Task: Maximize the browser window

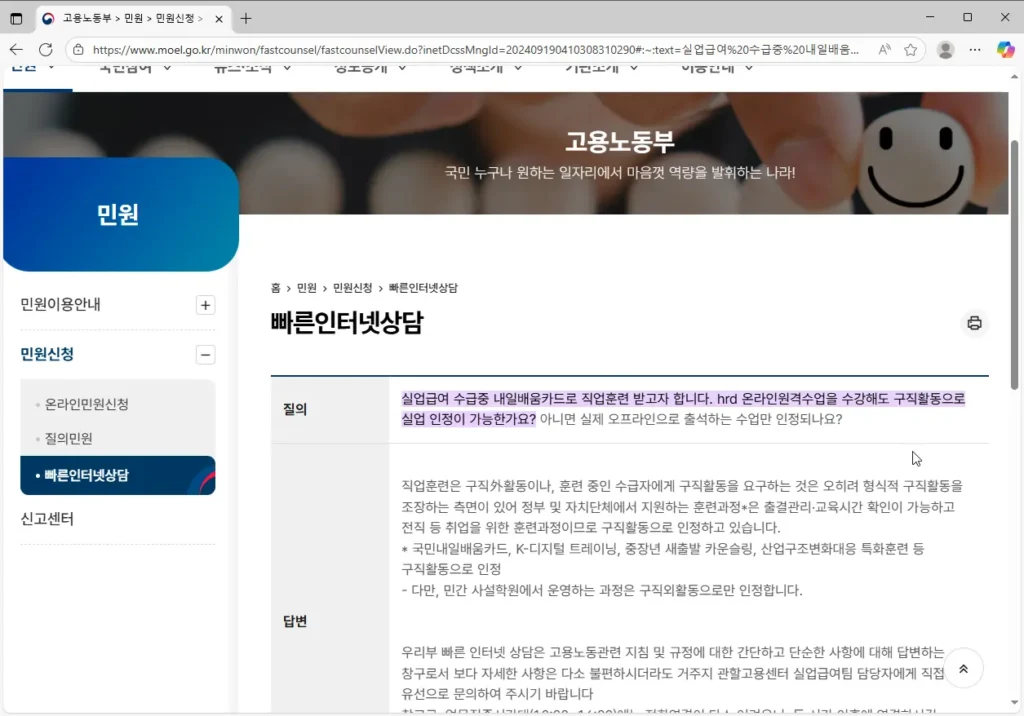Action: (x=968, y=18)
